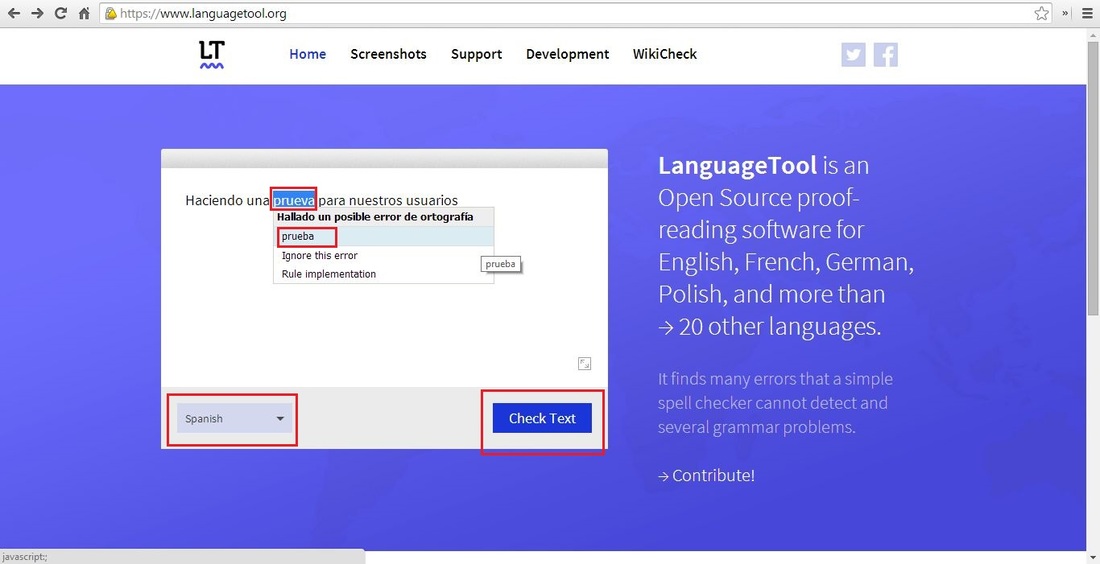
Task: Click the word 'usuarios' in the text box
Action: pos(432,200)
